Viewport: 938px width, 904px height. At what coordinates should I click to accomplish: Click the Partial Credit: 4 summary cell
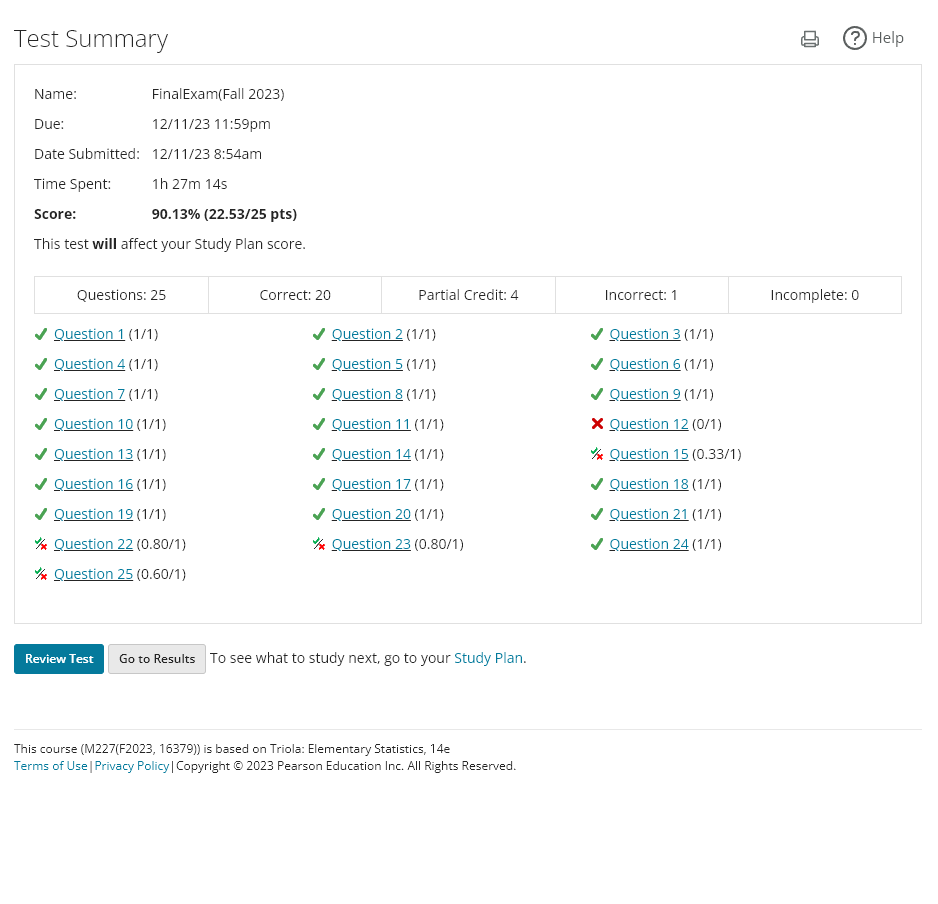[x=468, y=295]
